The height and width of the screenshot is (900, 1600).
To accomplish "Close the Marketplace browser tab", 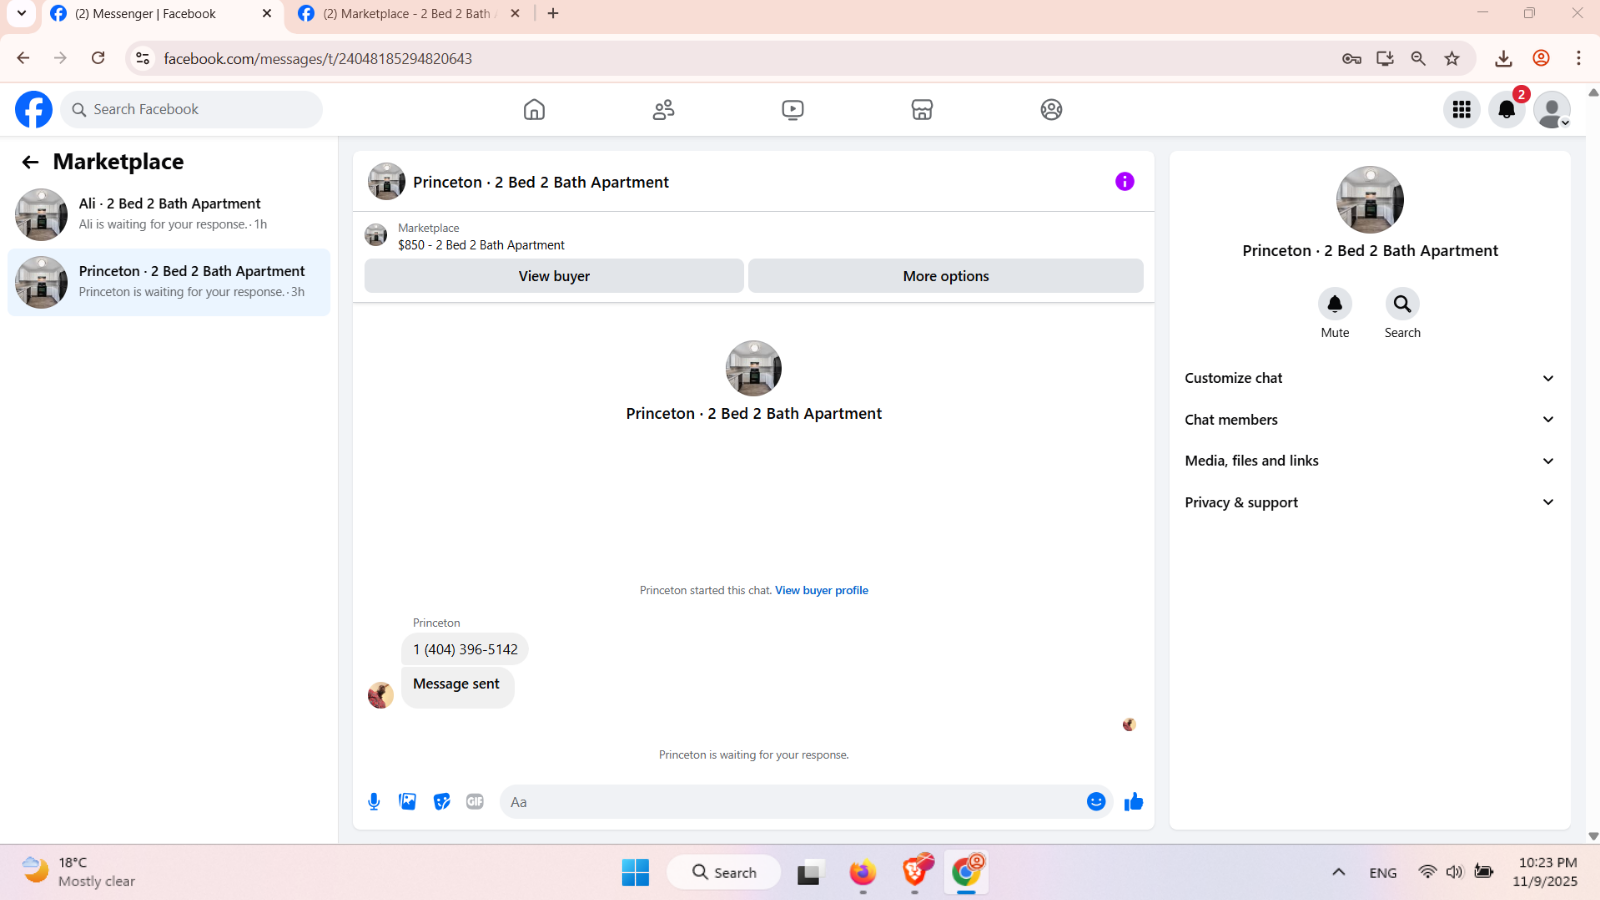I will click(515, 14).
